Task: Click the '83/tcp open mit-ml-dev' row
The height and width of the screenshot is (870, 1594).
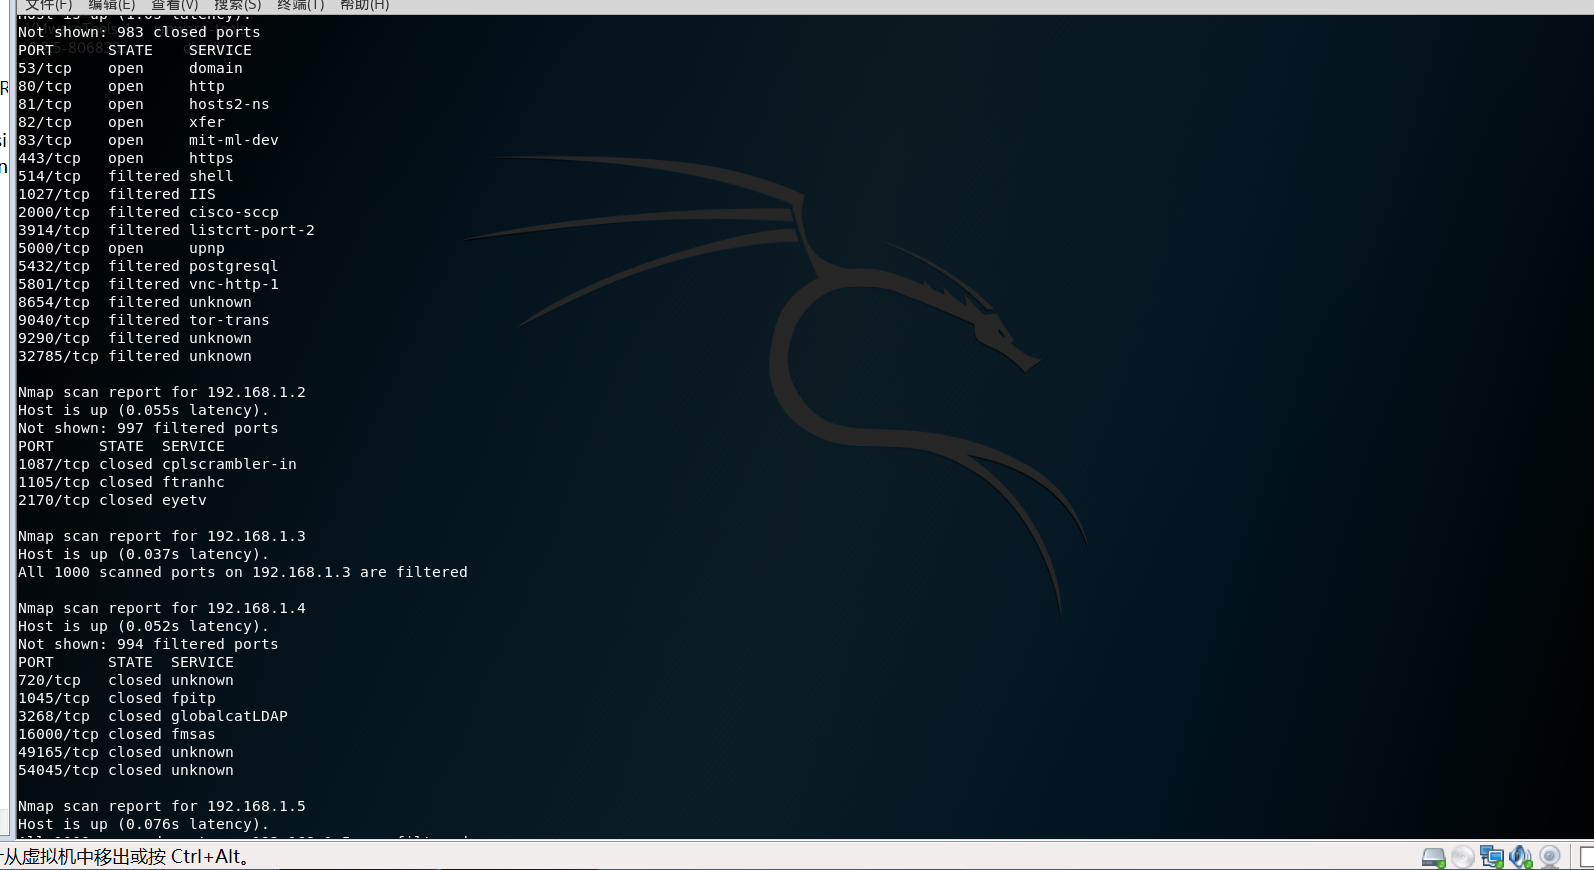Action: coord(148,140)
